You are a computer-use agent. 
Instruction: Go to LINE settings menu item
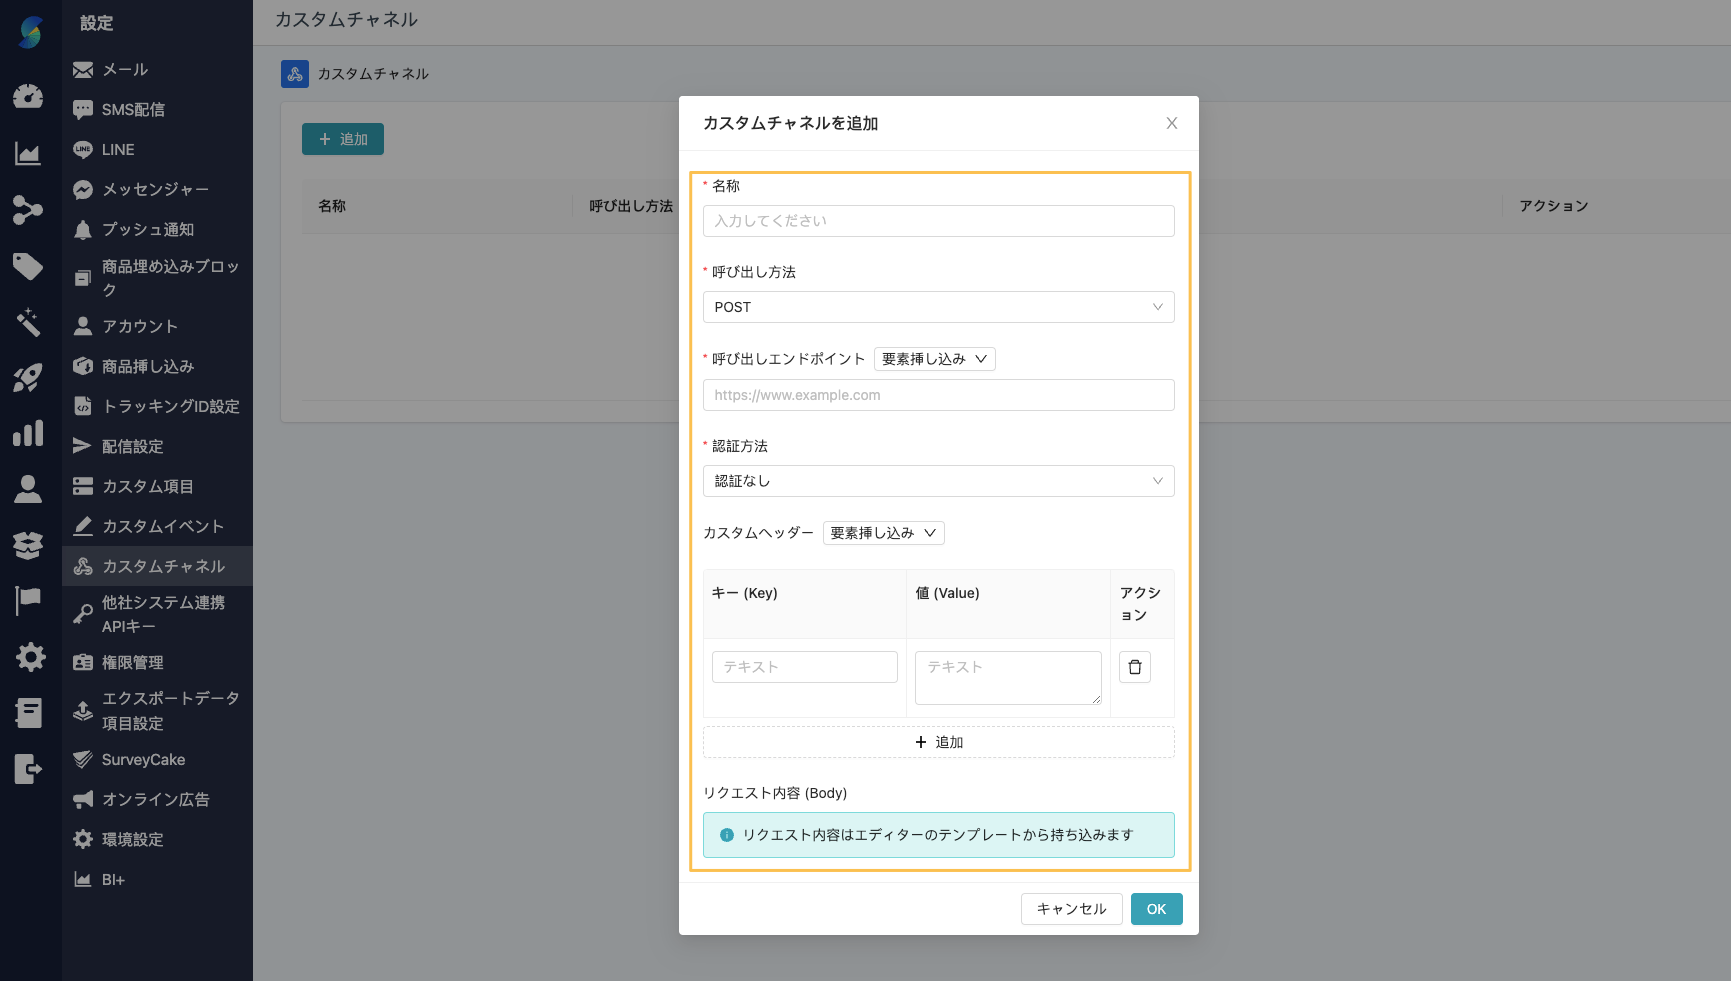118,150
